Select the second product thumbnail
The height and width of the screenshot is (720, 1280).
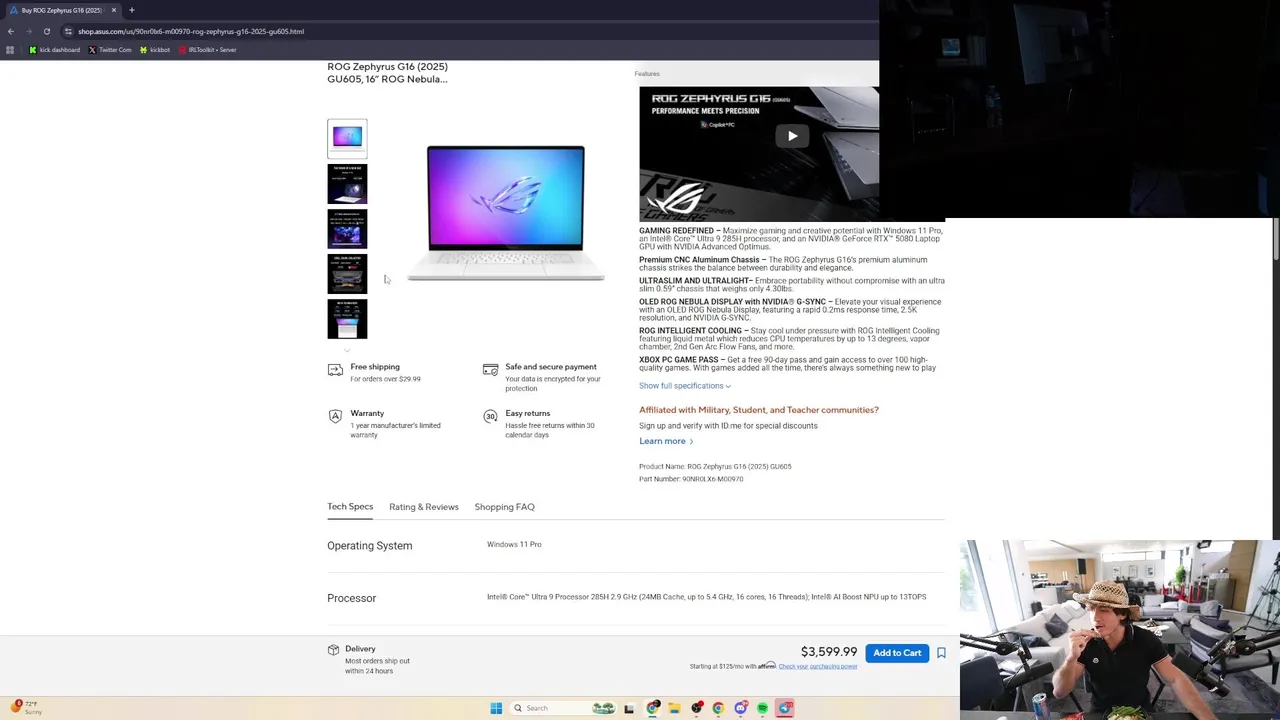tap(347, 184)
